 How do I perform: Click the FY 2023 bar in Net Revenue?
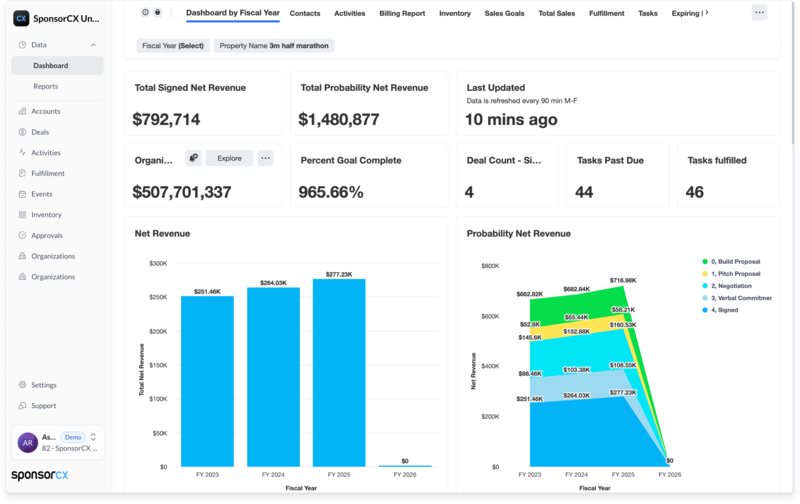coord(207,381)
